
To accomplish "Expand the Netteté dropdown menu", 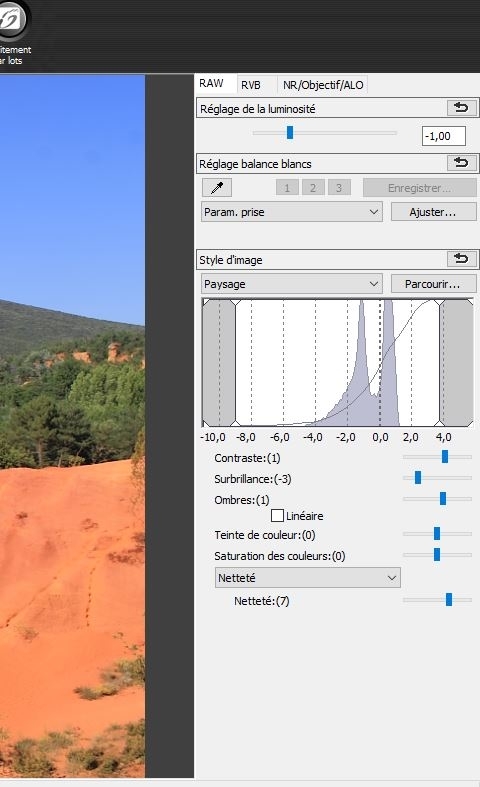I will coord(307,578).
